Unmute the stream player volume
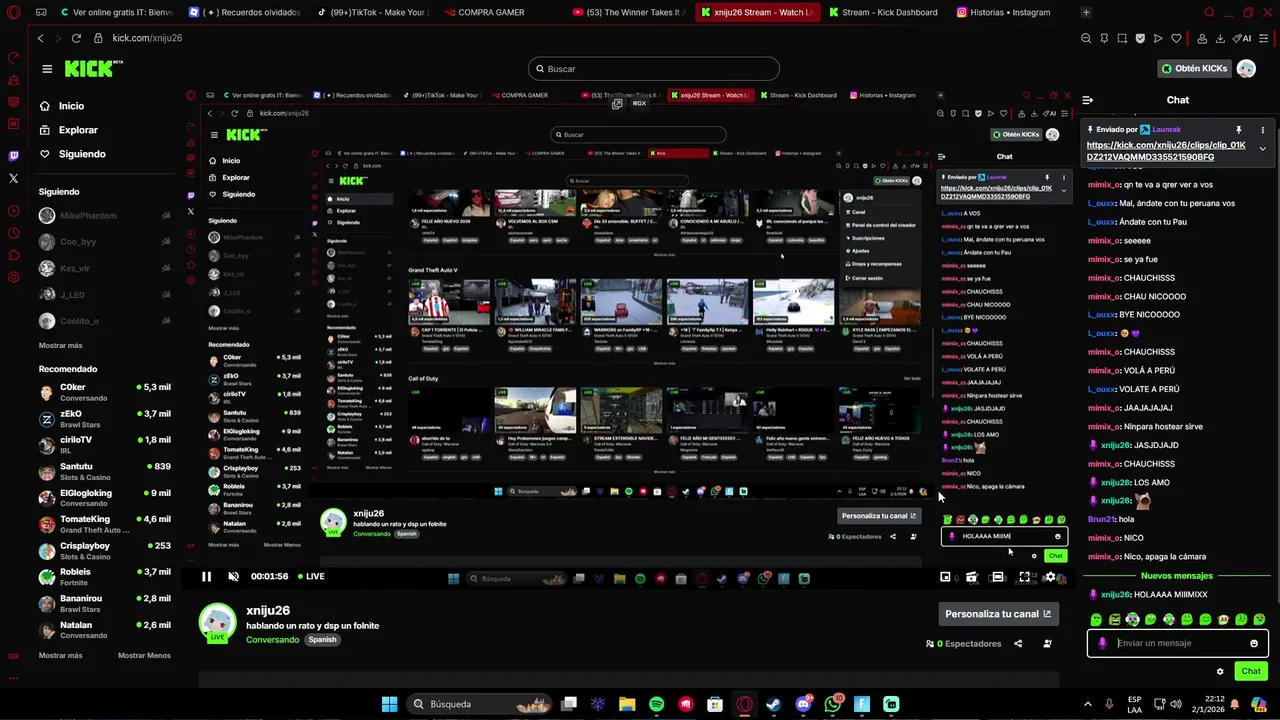Image resolution: width=1280 pixels, height=720 pixels. pyautogui.click(x=233, y=576)
